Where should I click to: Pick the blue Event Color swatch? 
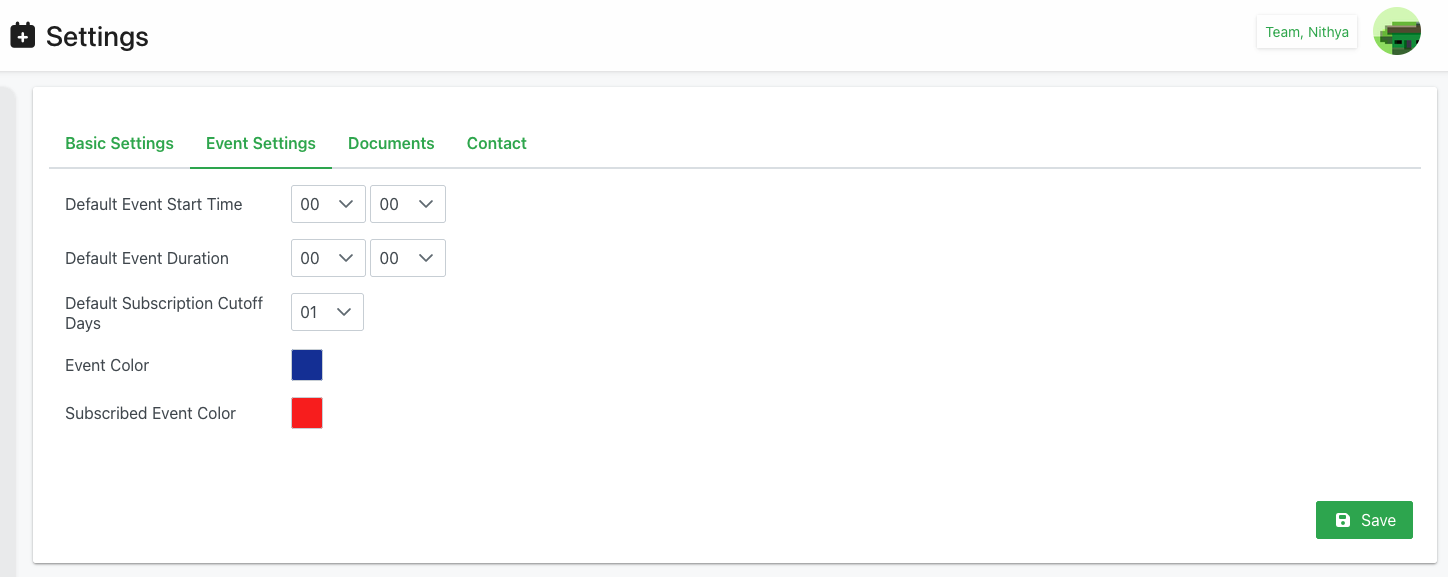(x=307, y=365)
